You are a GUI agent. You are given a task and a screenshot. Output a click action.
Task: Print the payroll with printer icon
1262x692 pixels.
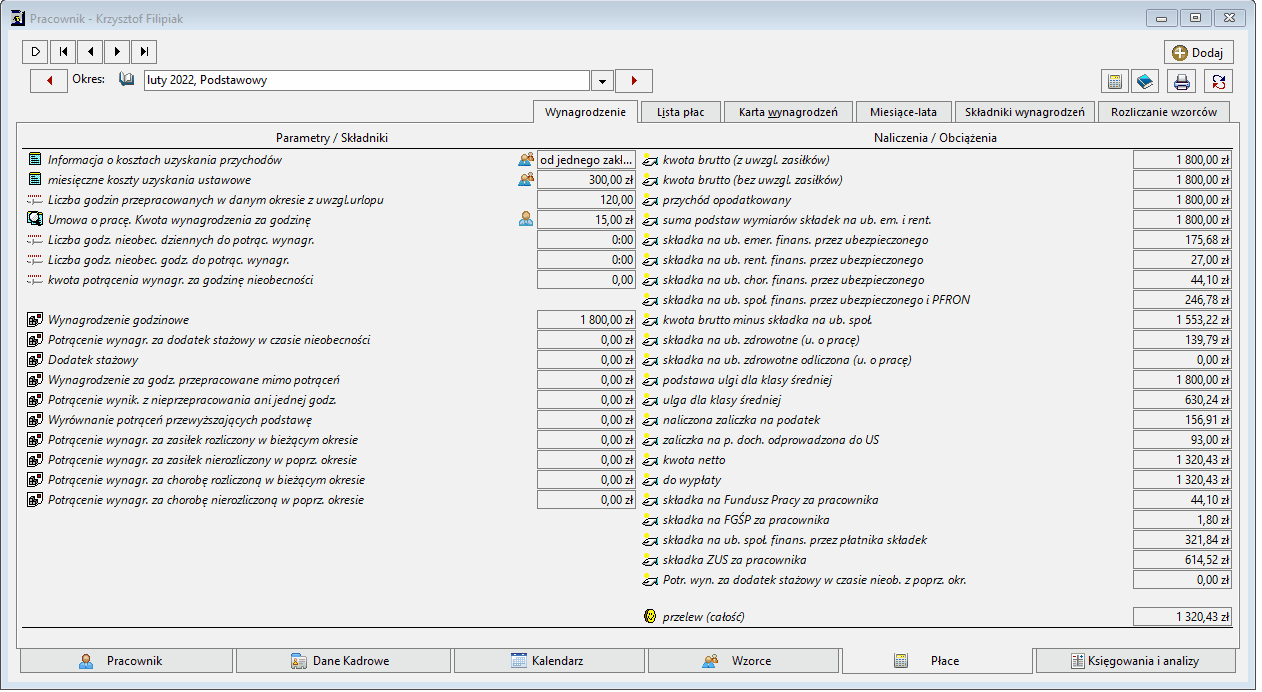point(1183,81)
